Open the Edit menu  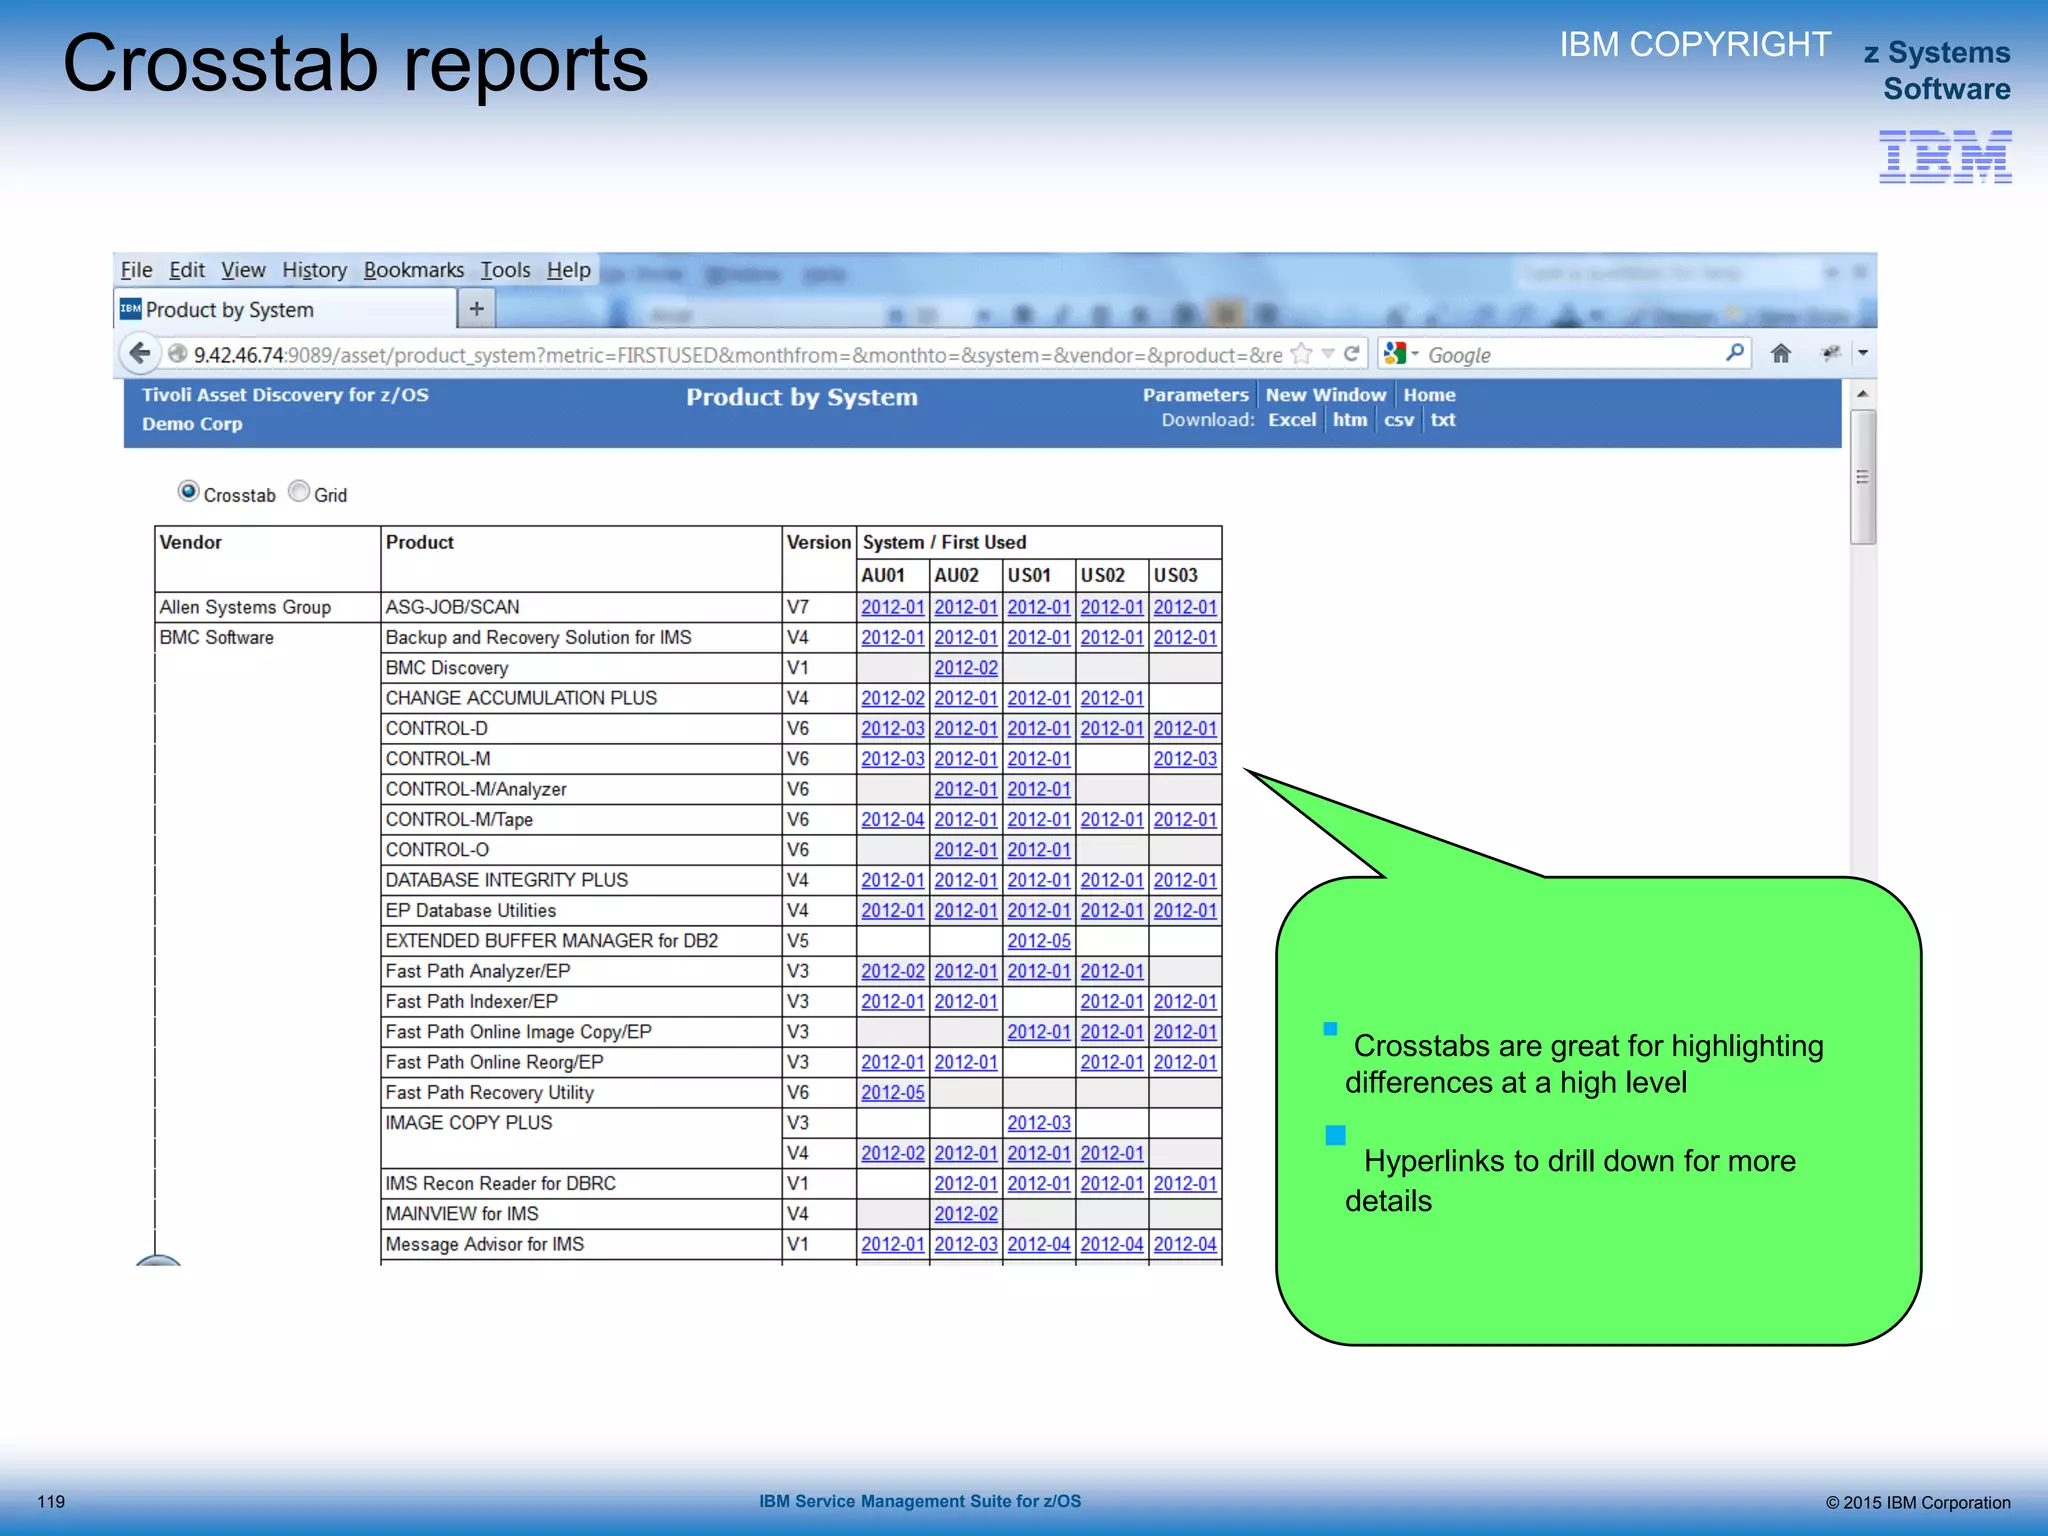click(x=186, y=270)
